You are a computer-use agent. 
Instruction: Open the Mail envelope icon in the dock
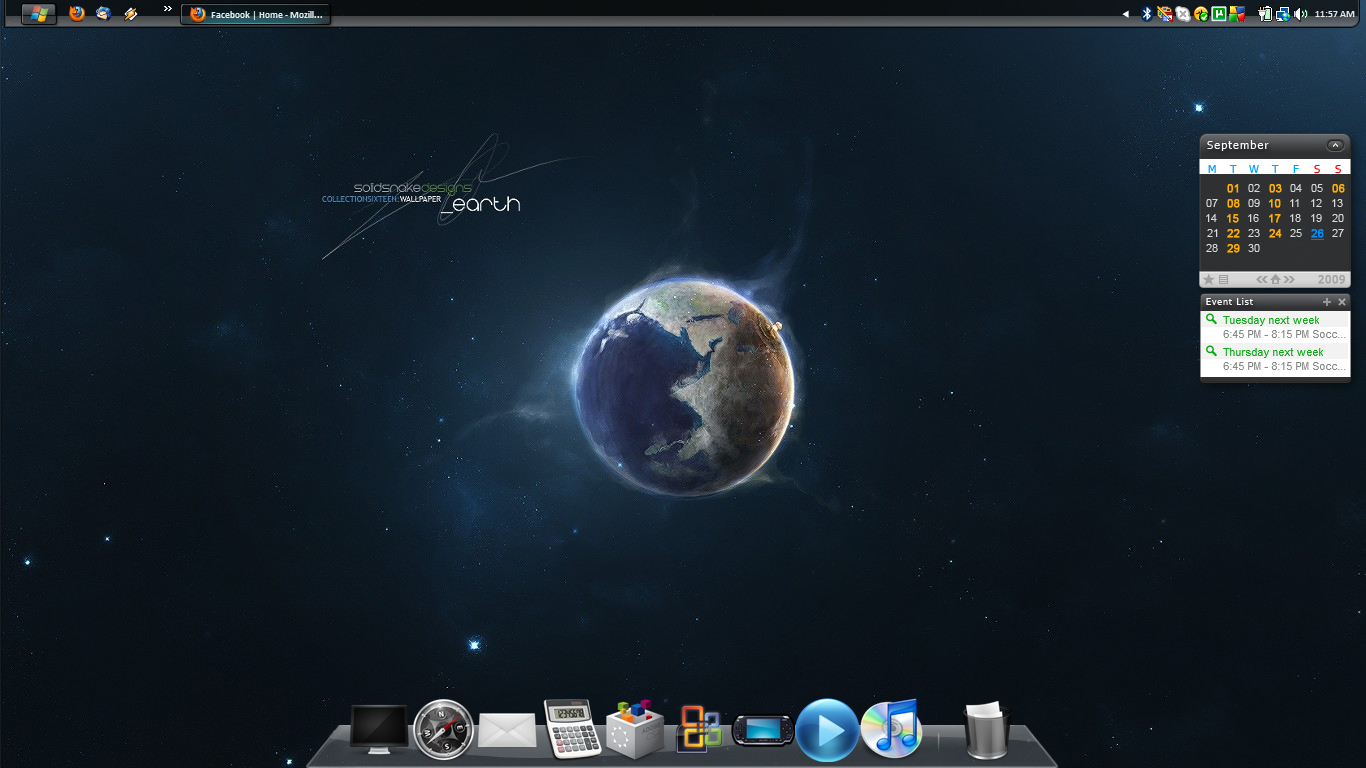coord(507,728)
